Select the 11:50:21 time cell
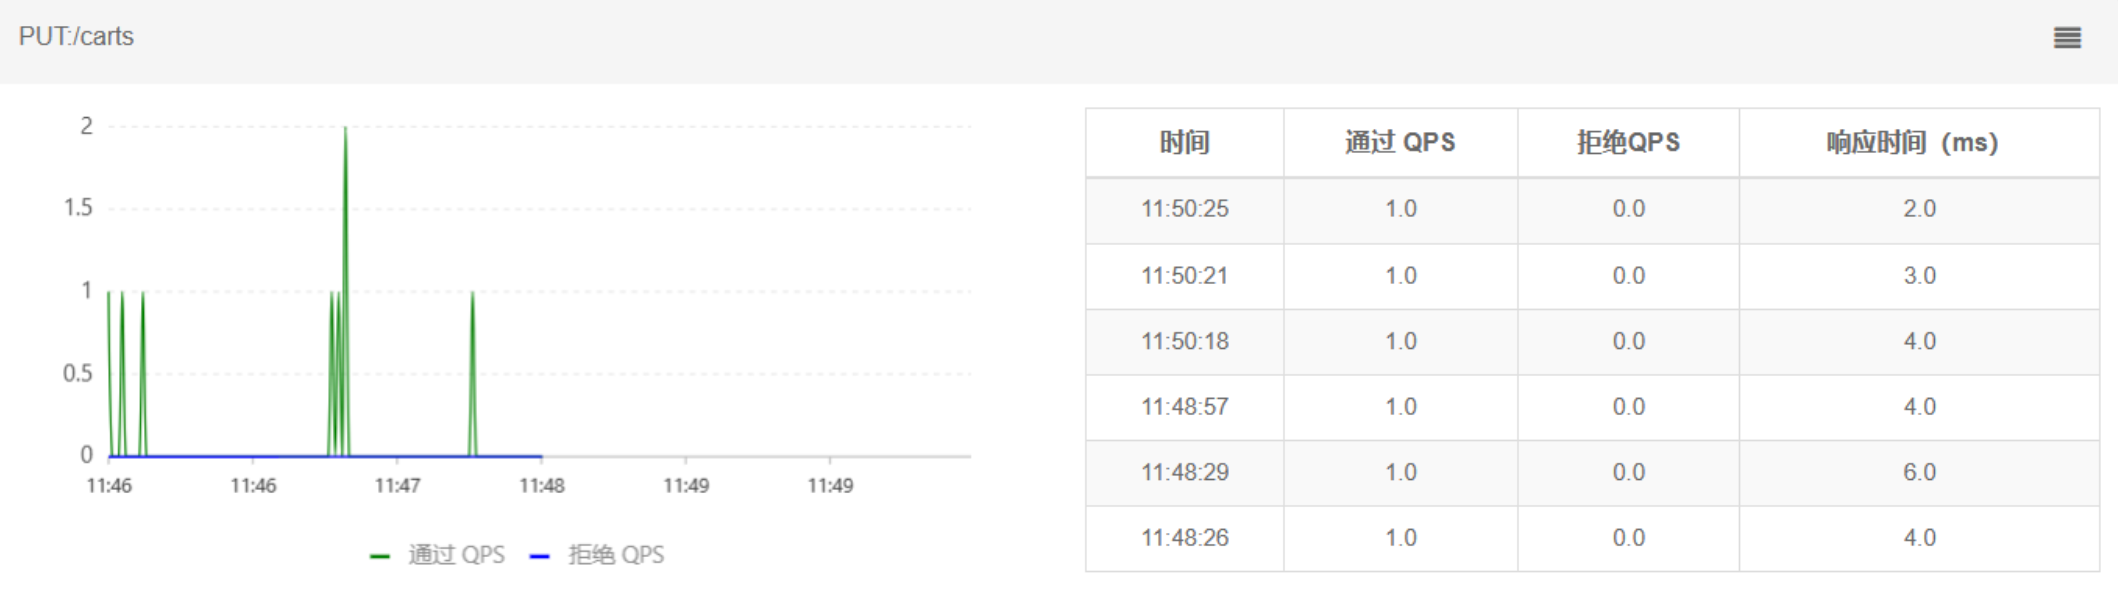Screen dimensions: 2118x614 (1185, 276)
